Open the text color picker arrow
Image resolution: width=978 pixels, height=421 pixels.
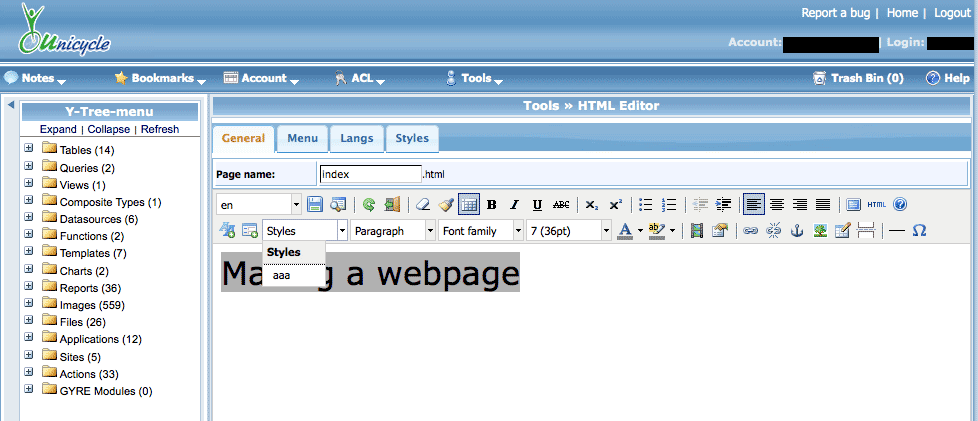click(640, 231)
